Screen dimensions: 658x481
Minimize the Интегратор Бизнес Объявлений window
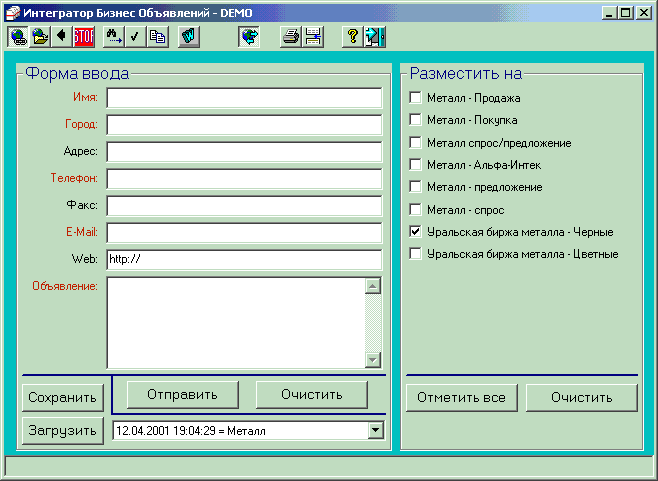(x=609, y=13)
